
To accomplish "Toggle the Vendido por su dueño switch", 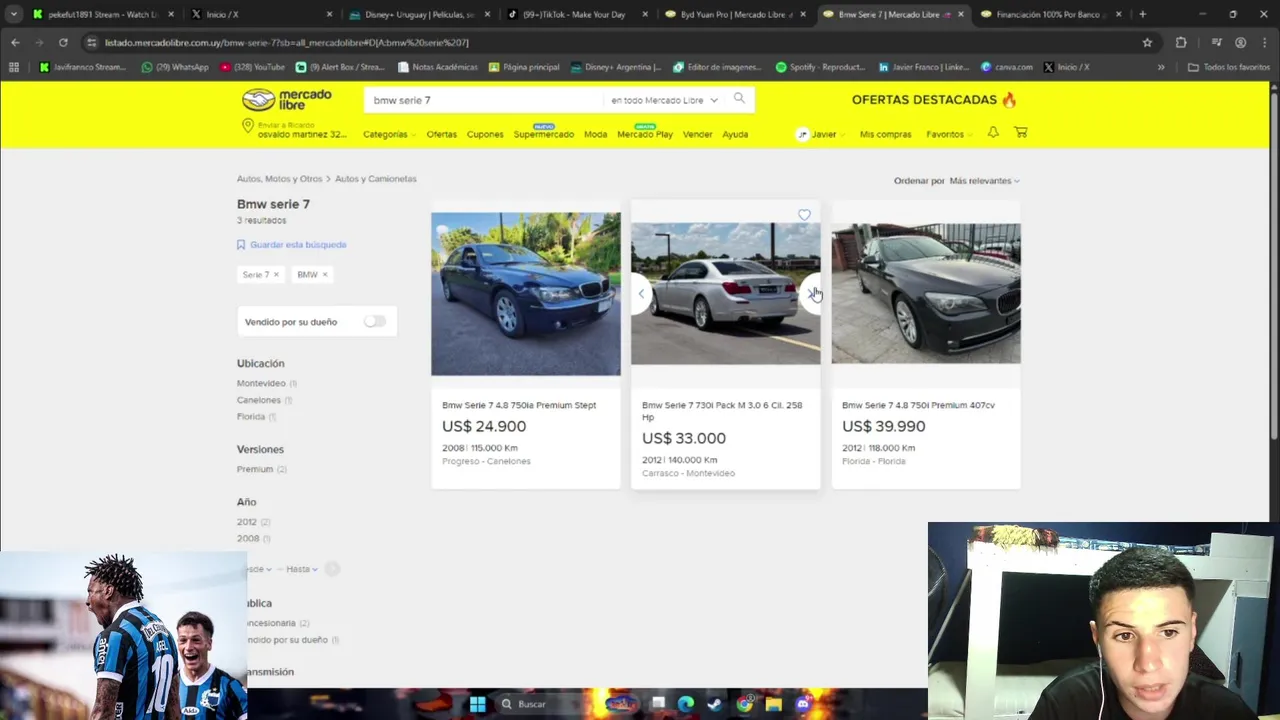I will tap(374, 321).
